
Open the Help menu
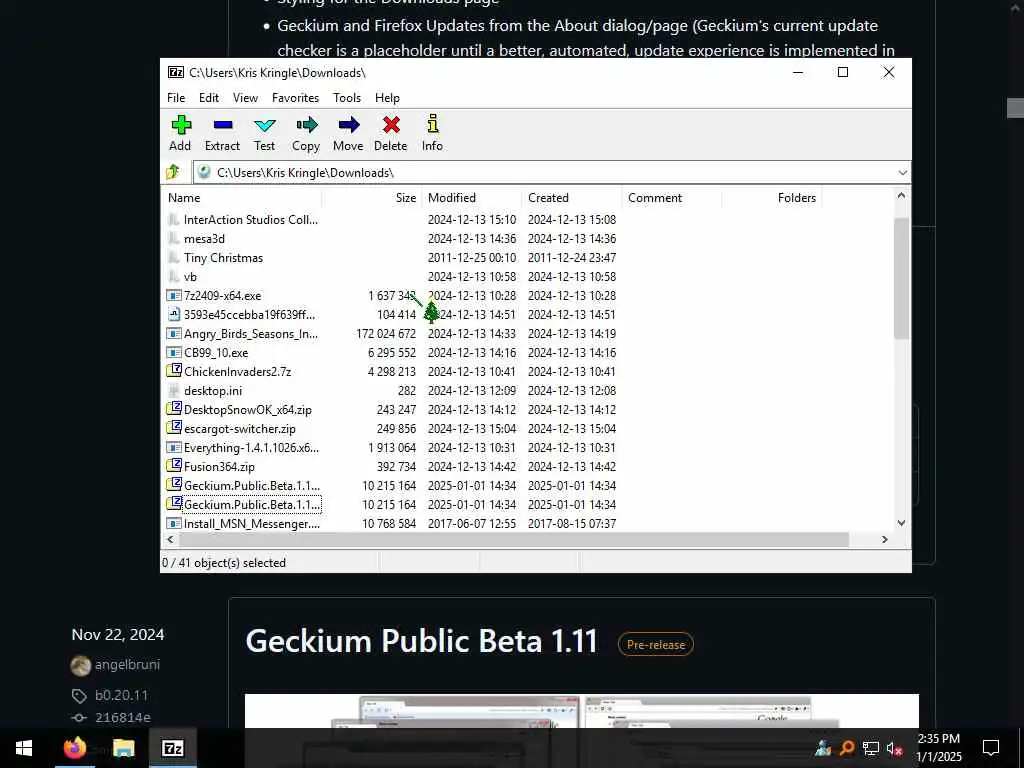coord(387,98)
